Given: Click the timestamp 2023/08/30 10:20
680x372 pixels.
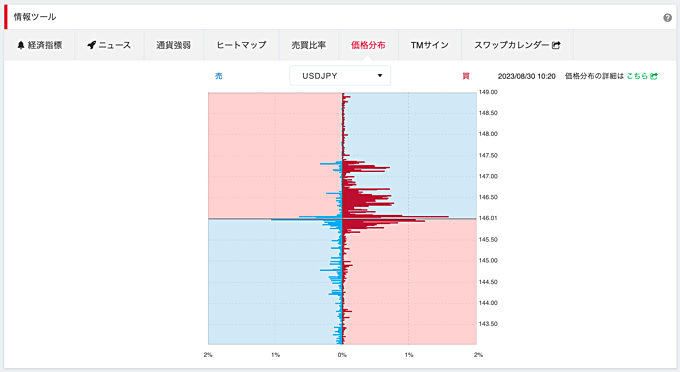Looking at the screenshot, I should point(526,76).
